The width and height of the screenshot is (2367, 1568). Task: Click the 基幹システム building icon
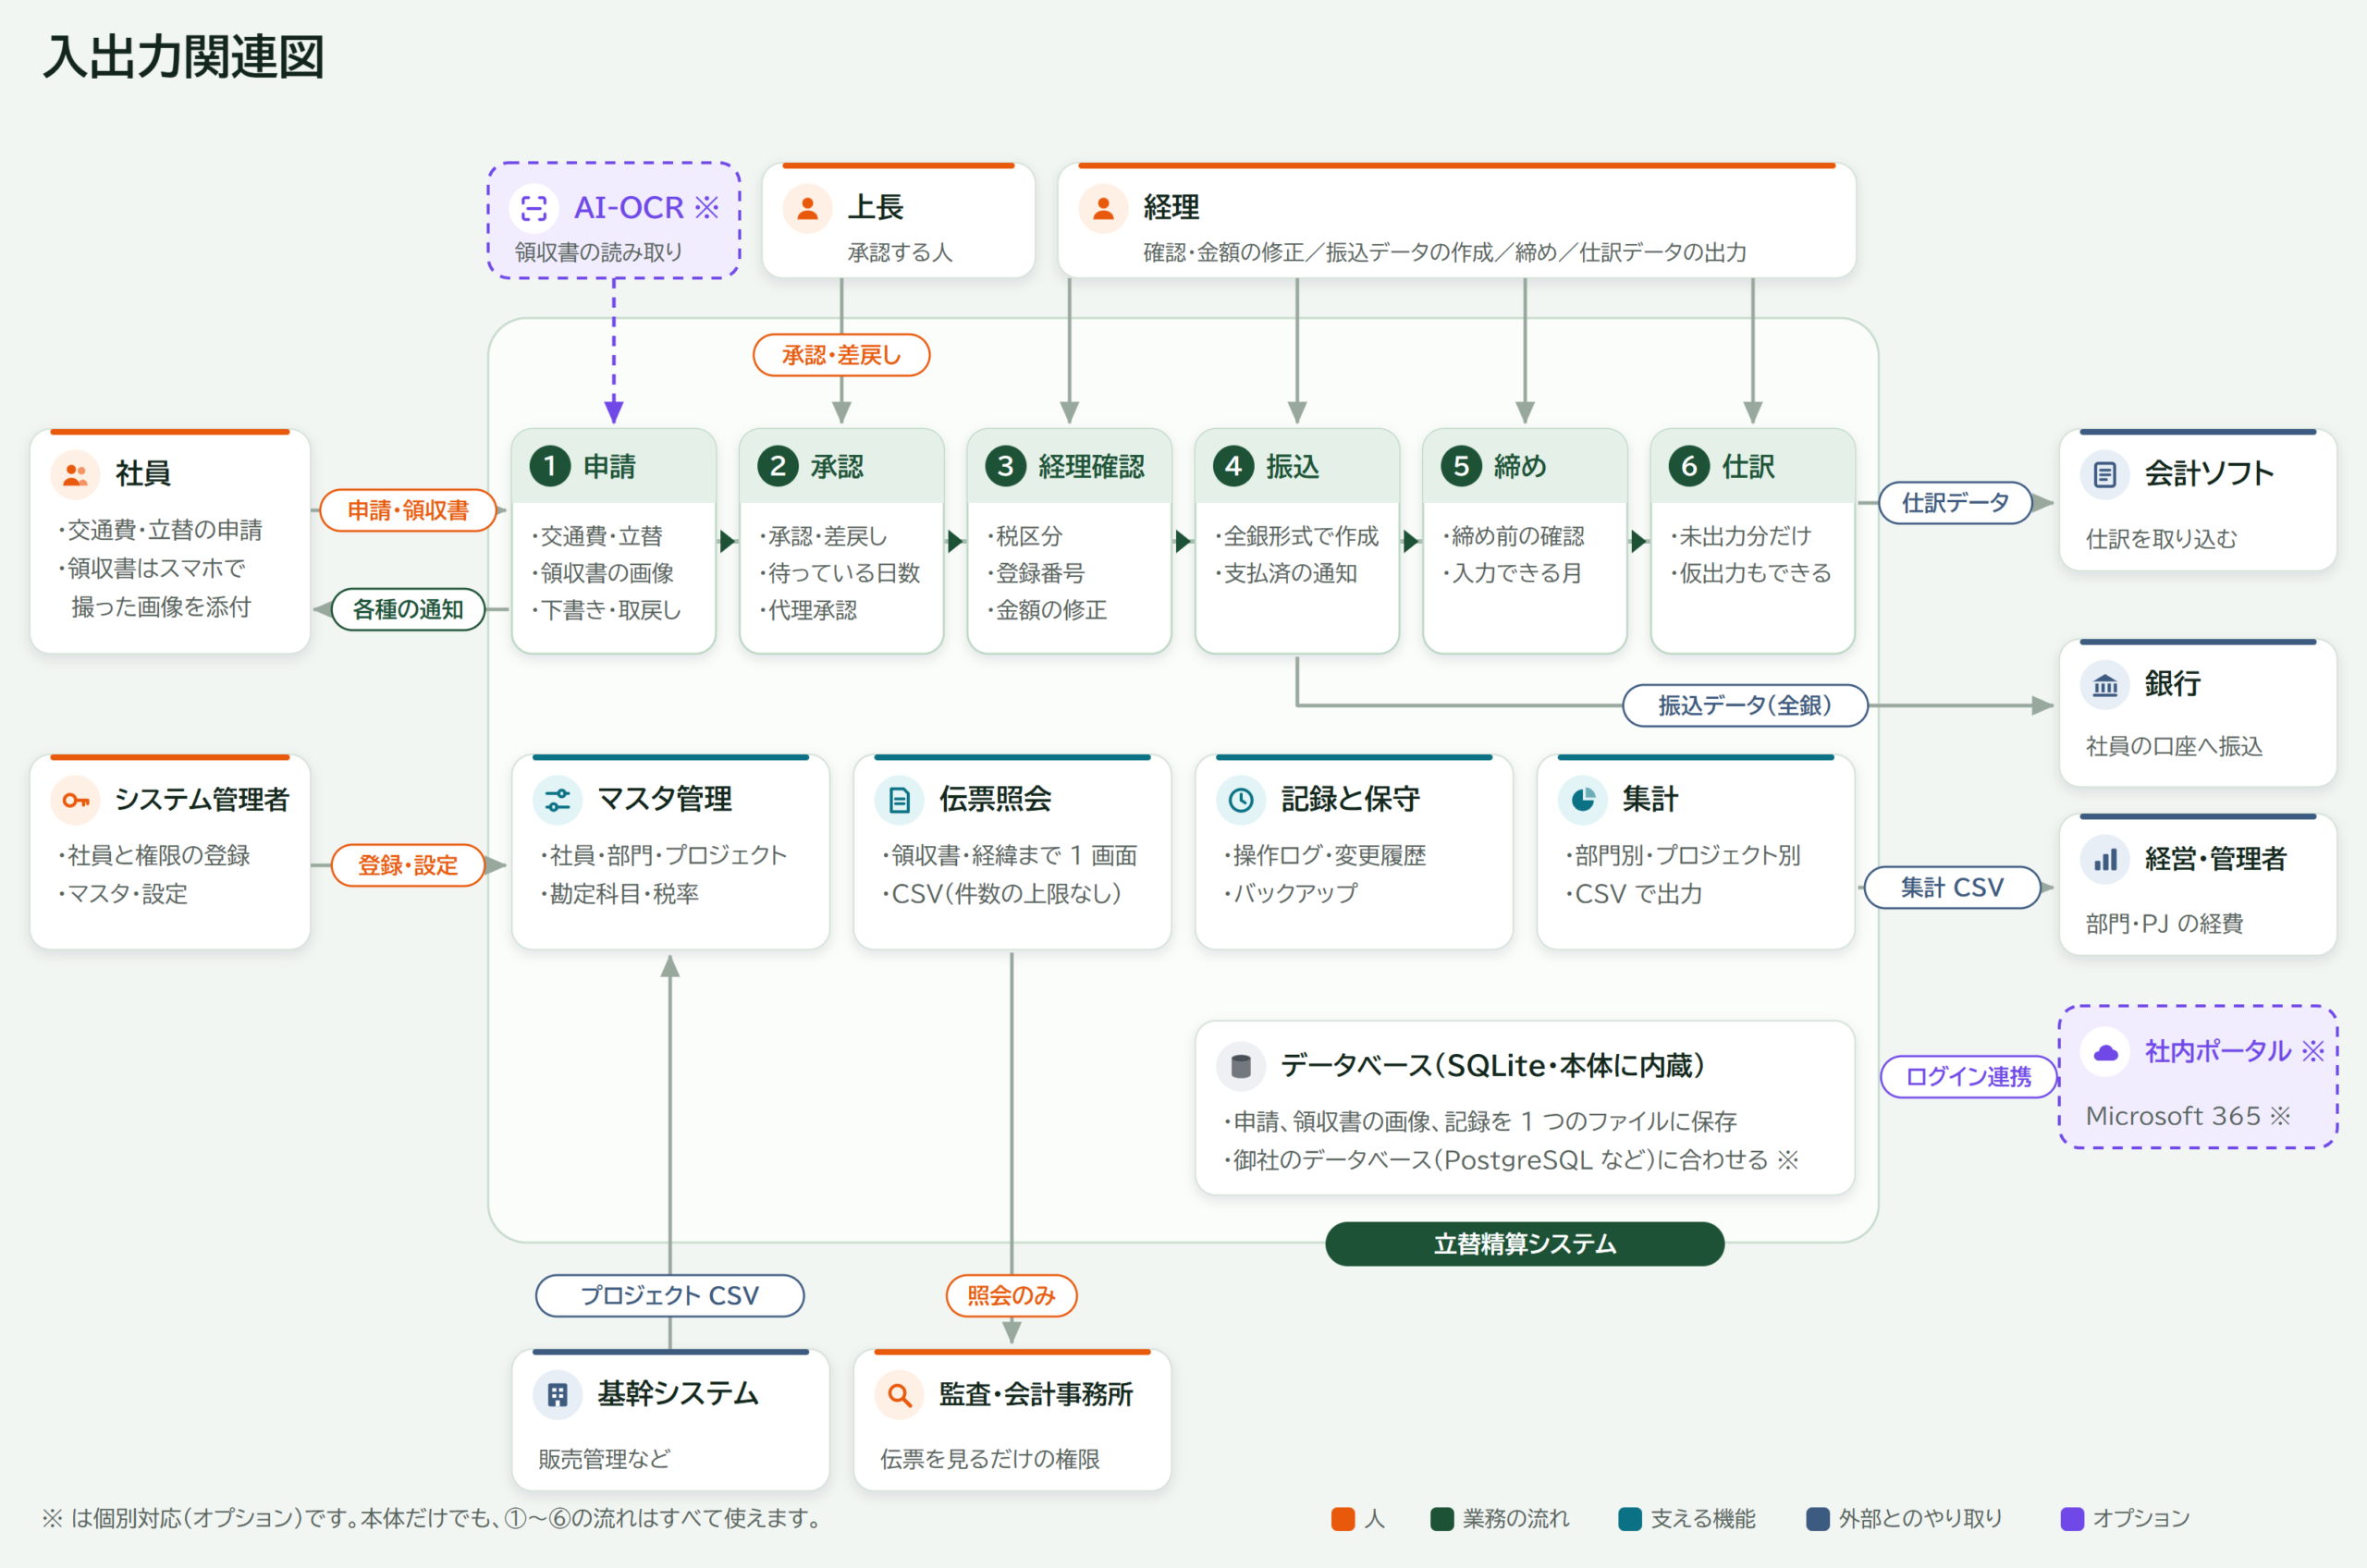click(x=557, y=1395)
